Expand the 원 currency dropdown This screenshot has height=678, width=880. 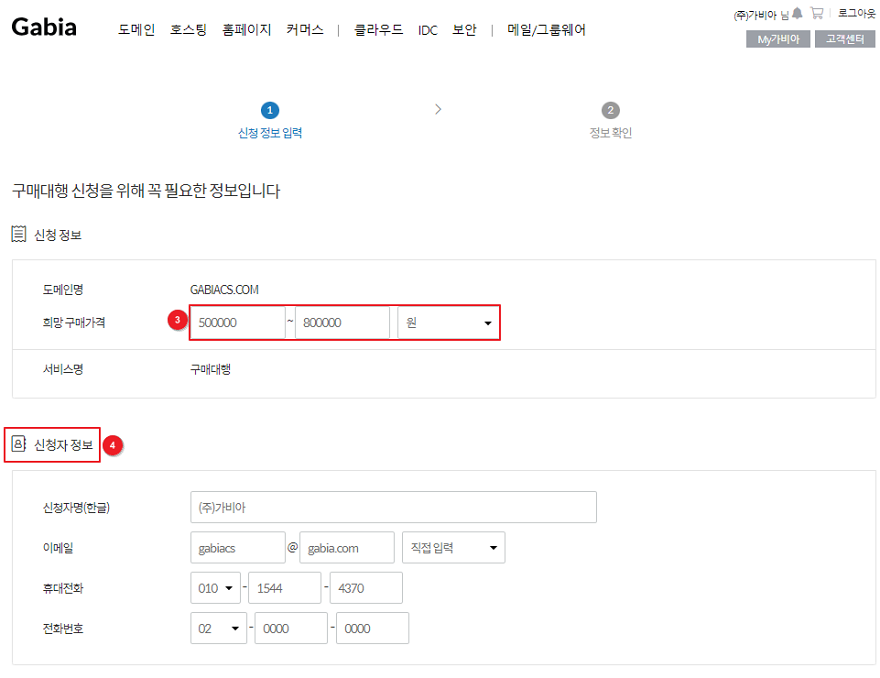pyautogui.click(x=448, y=323)
